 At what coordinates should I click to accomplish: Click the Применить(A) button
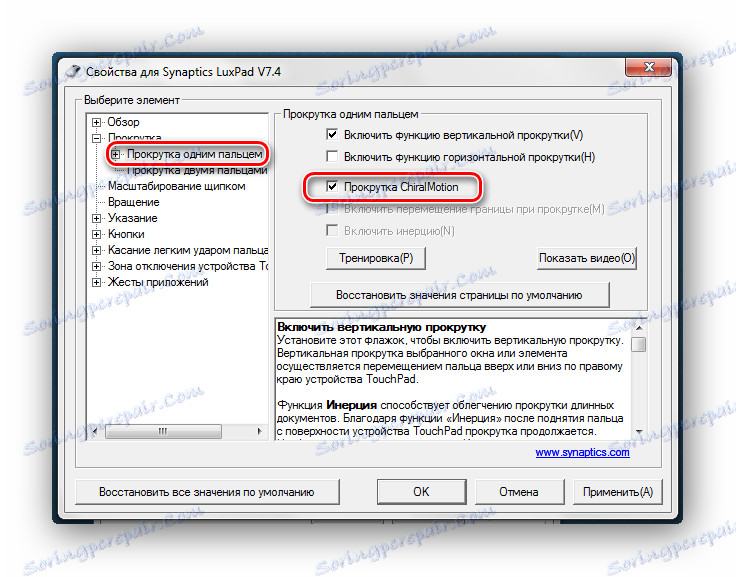[617, 492]
